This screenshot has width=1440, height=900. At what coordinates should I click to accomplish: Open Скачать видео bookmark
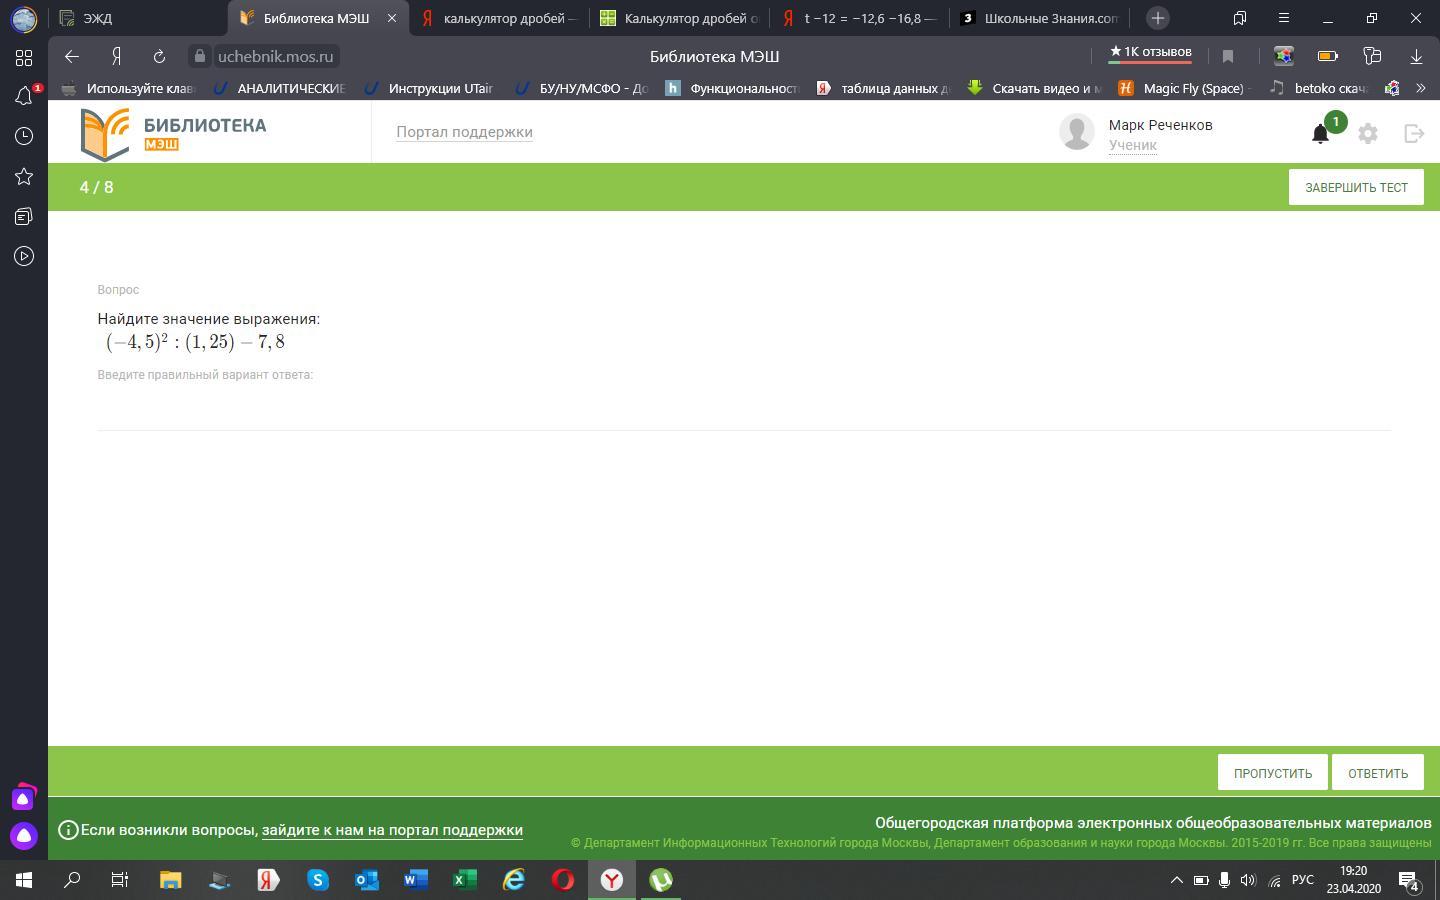1034,88
